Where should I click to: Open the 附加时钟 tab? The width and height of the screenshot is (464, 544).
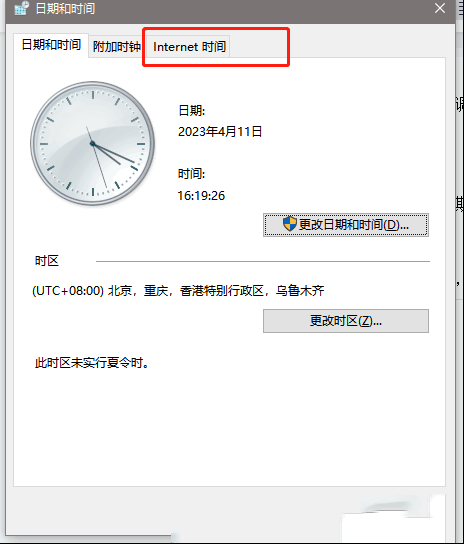pos(116,46)
